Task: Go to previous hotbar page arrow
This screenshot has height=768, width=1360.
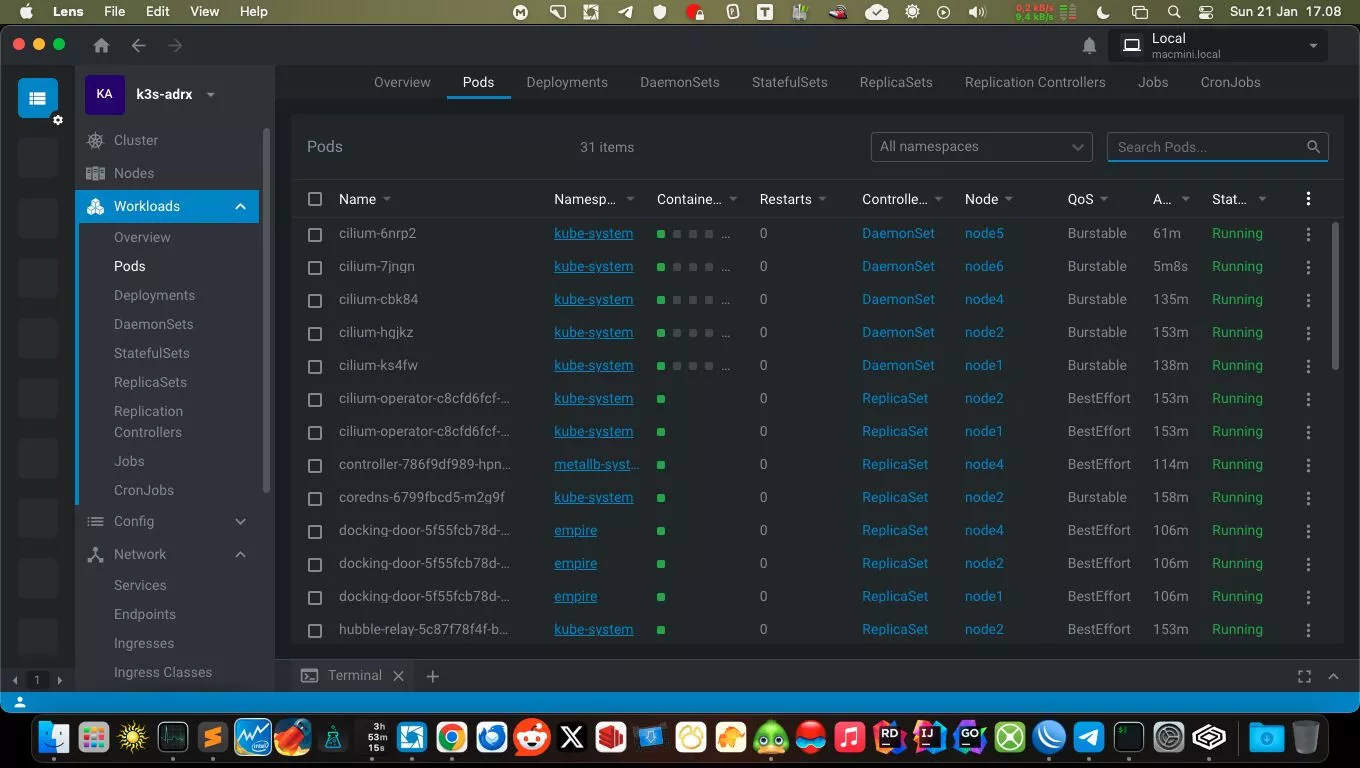Action: pyautogui.click(x=15, y=680)
